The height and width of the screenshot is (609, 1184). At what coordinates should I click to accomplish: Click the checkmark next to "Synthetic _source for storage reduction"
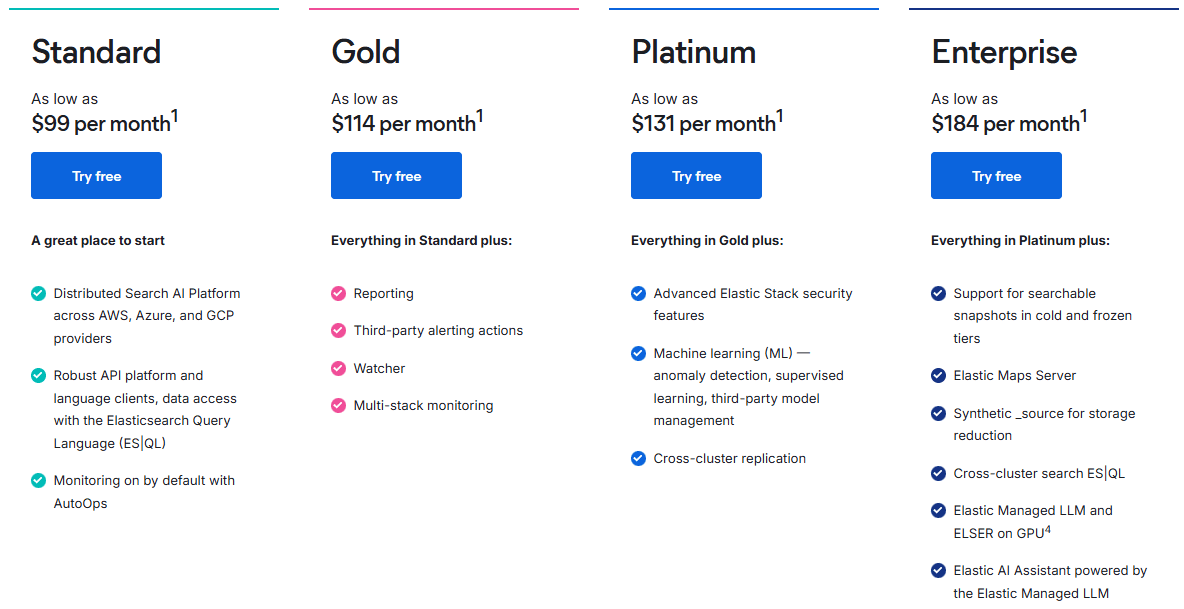(937, 413)
